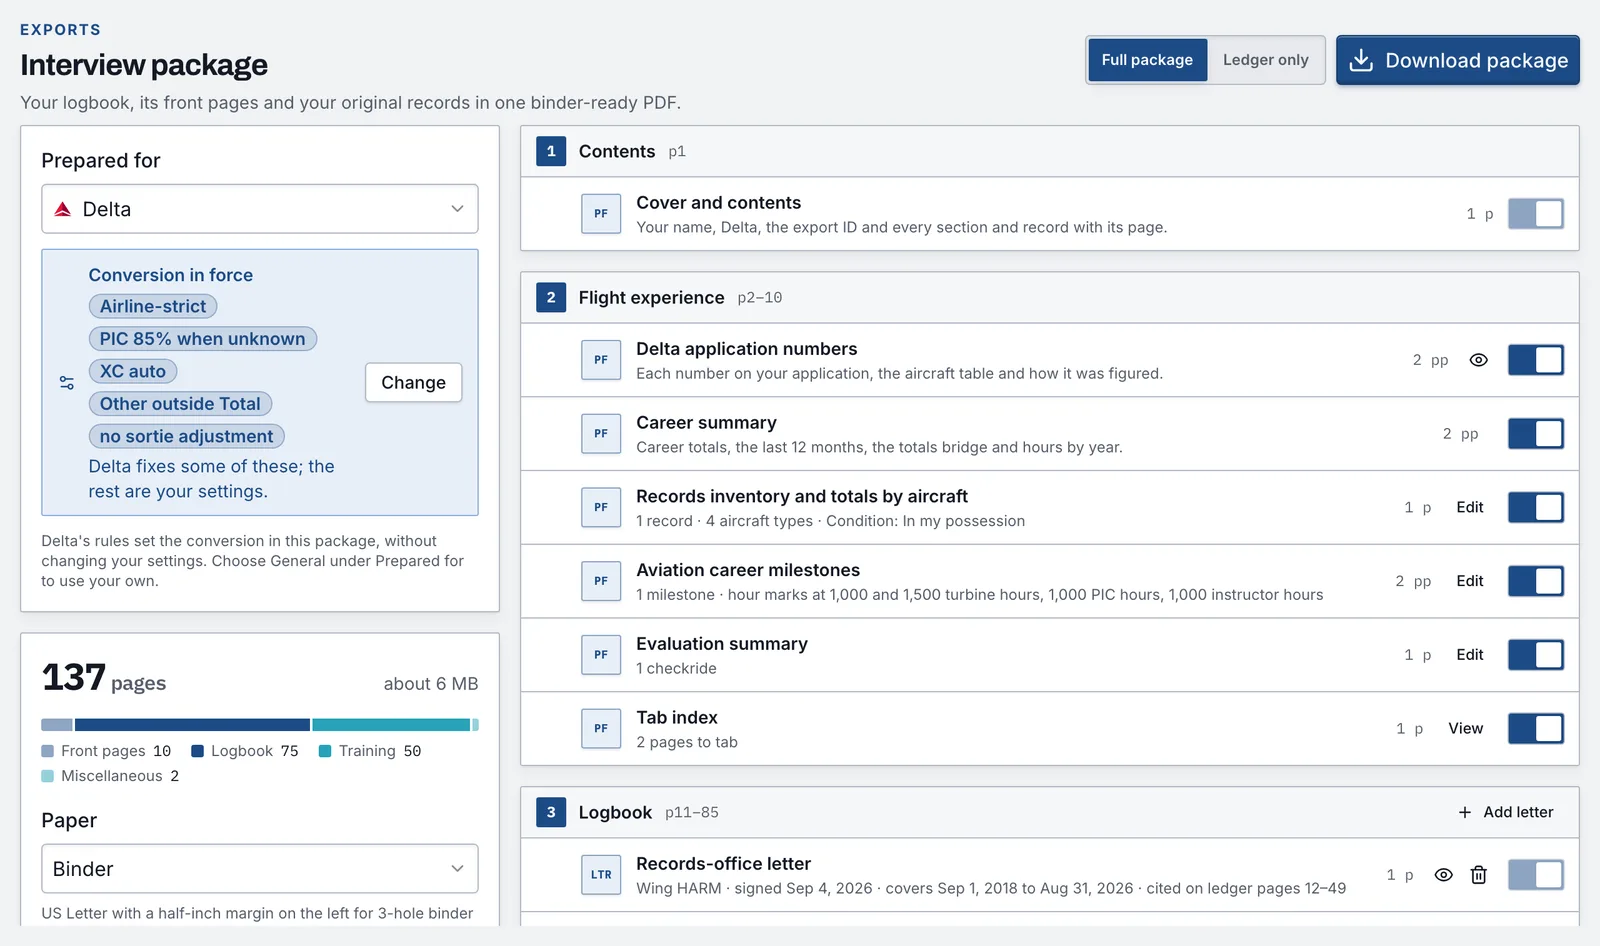Click the section 1 number badge for Contents

tap(551, 151)
